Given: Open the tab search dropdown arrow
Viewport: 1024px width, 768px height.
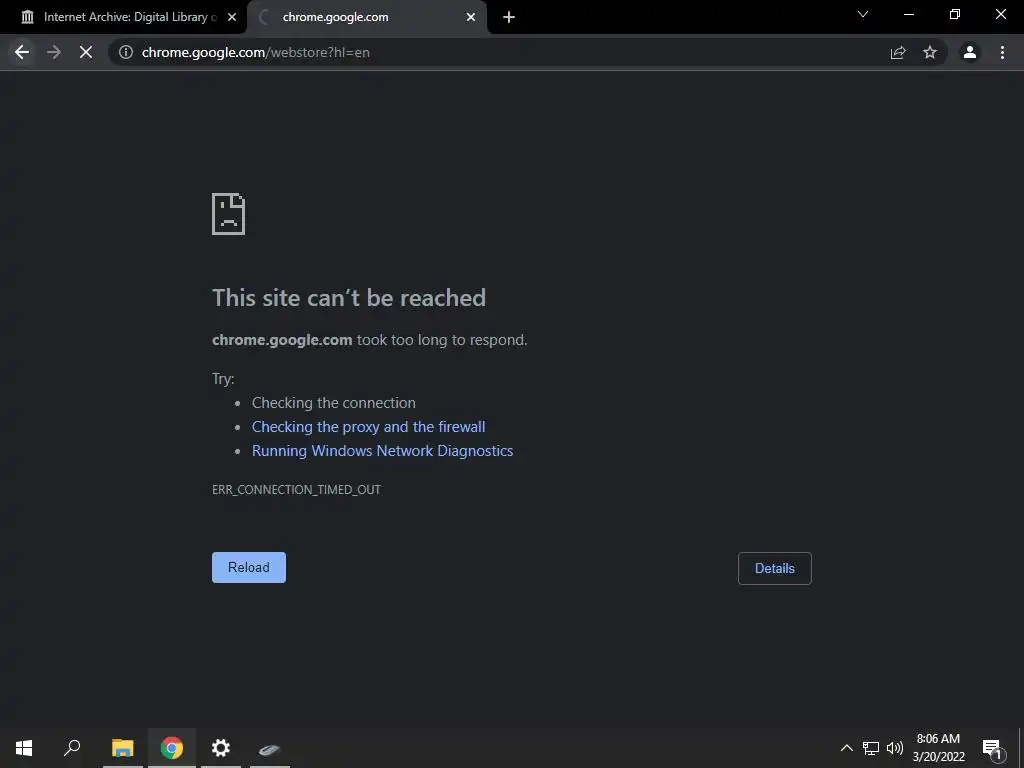Looking at the screenshot, I should click(x=863, y=14).
